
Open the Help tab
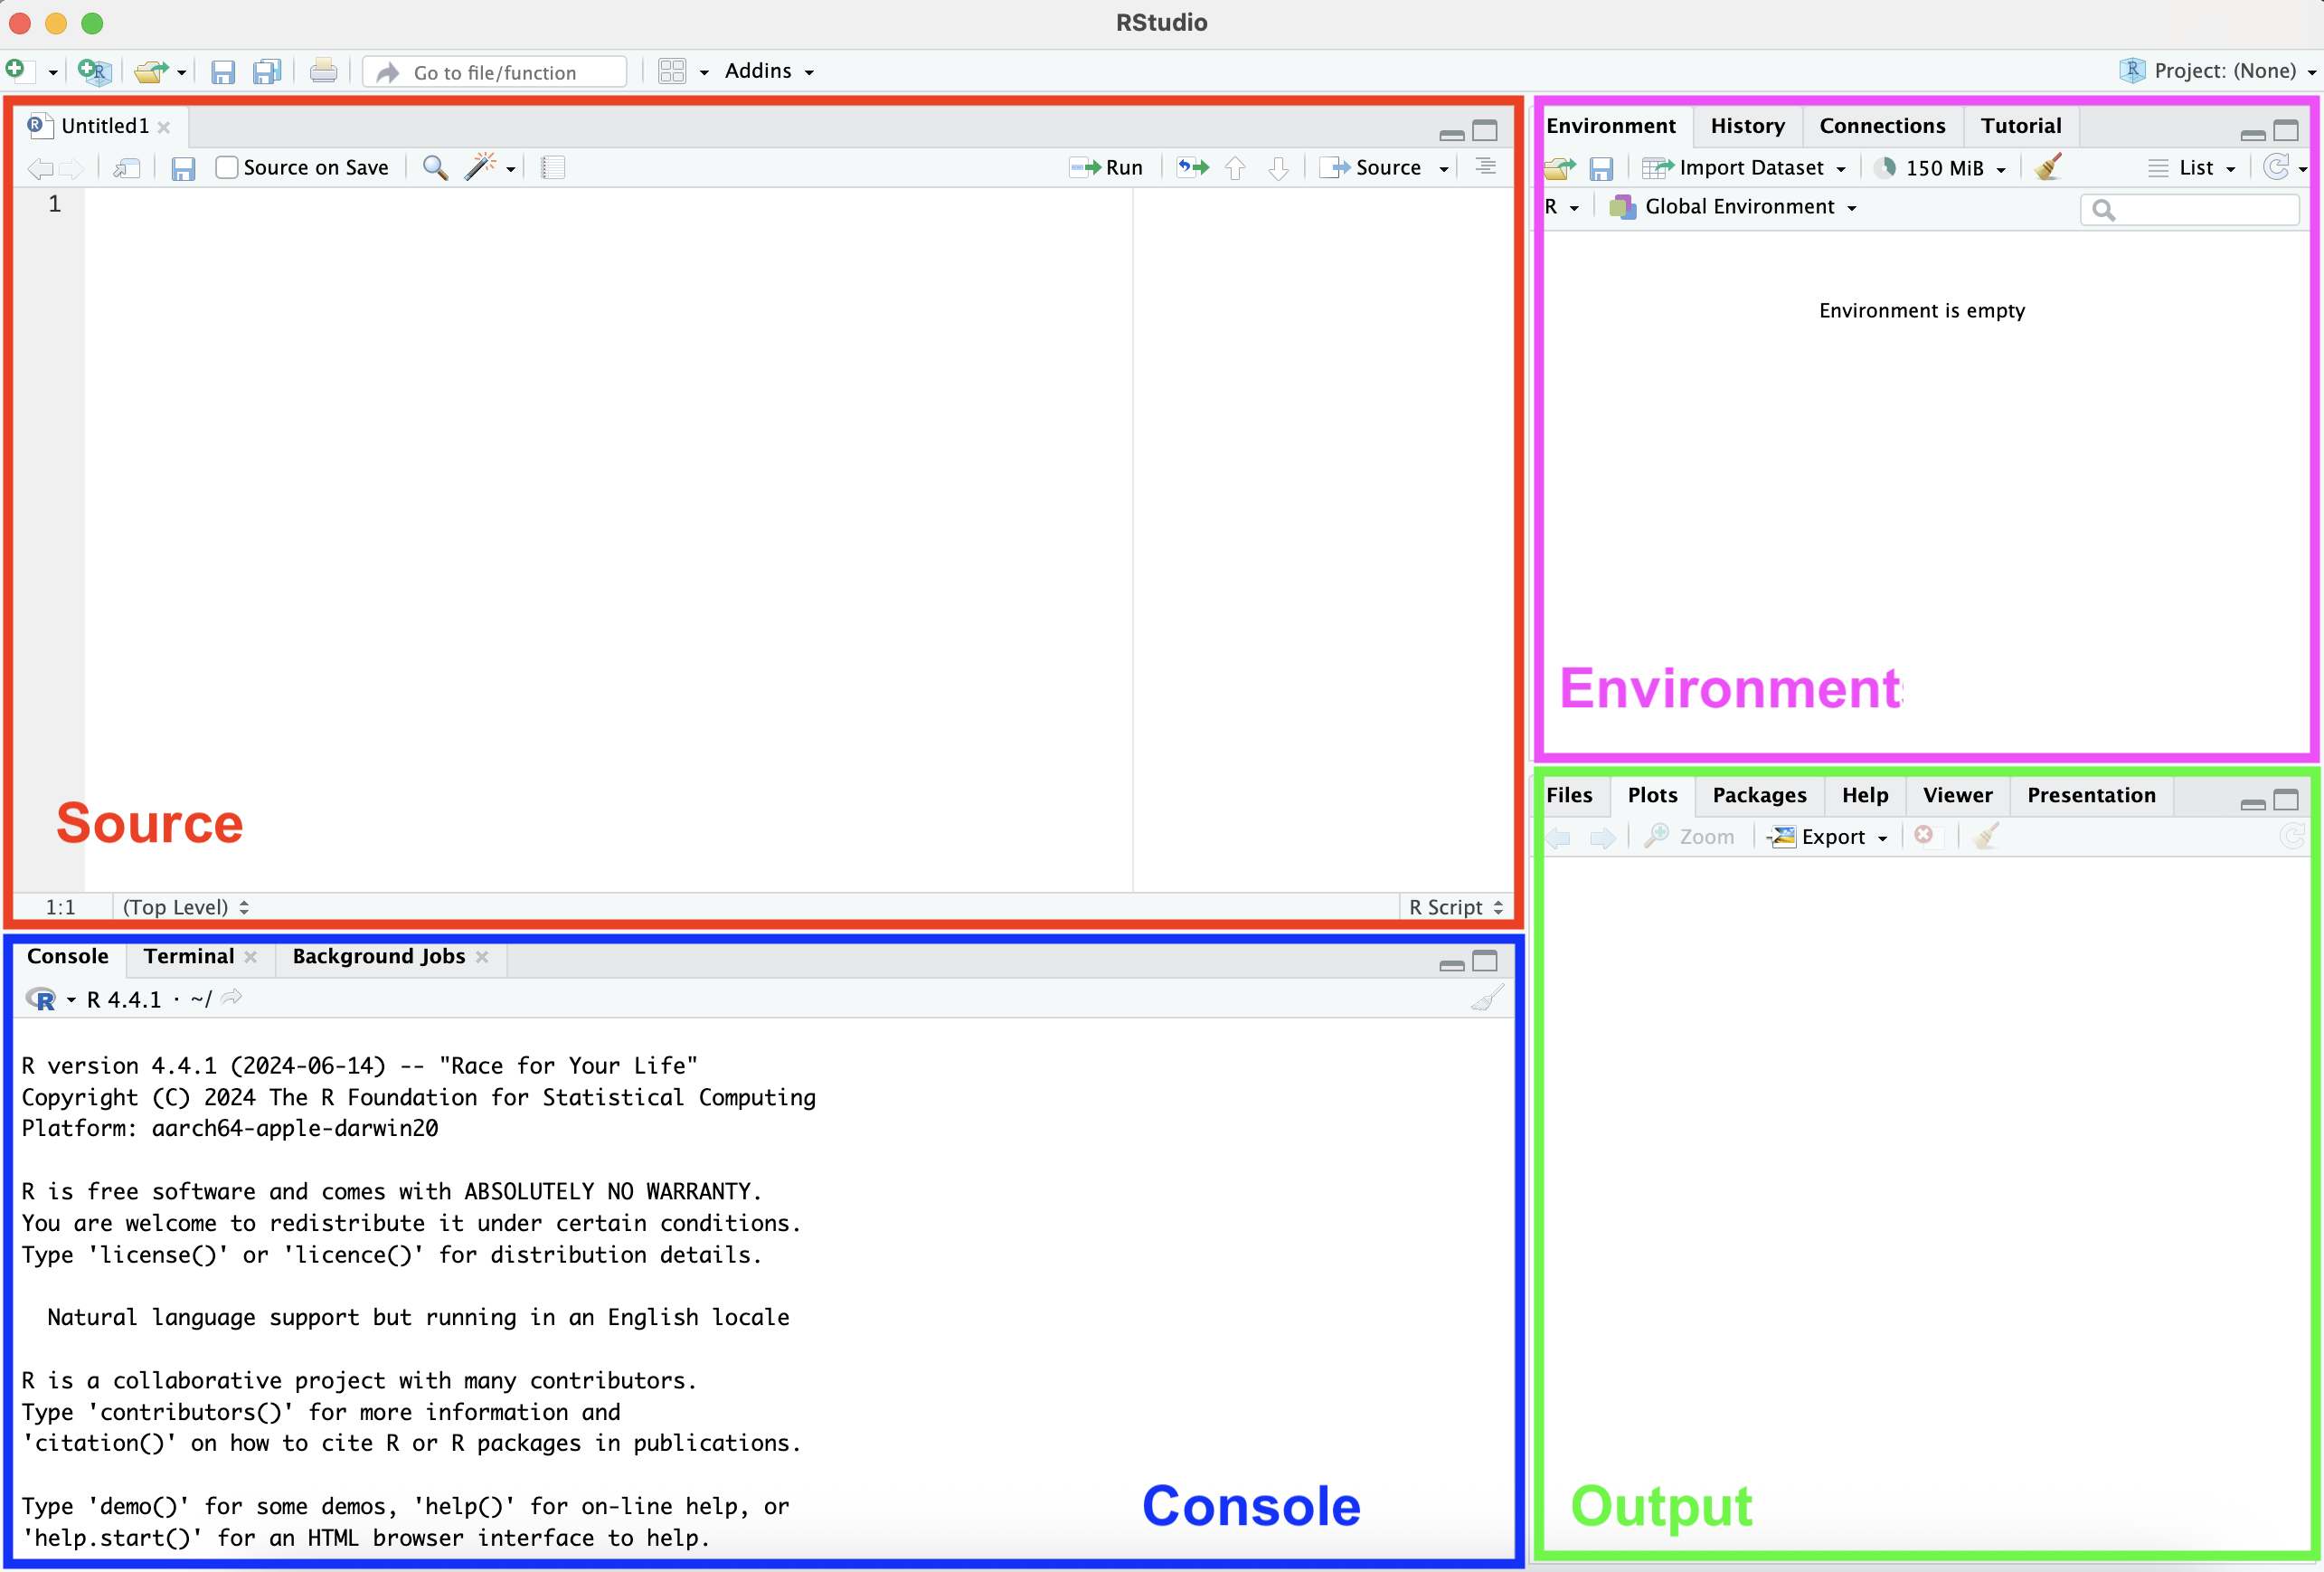pos(1865,795)
